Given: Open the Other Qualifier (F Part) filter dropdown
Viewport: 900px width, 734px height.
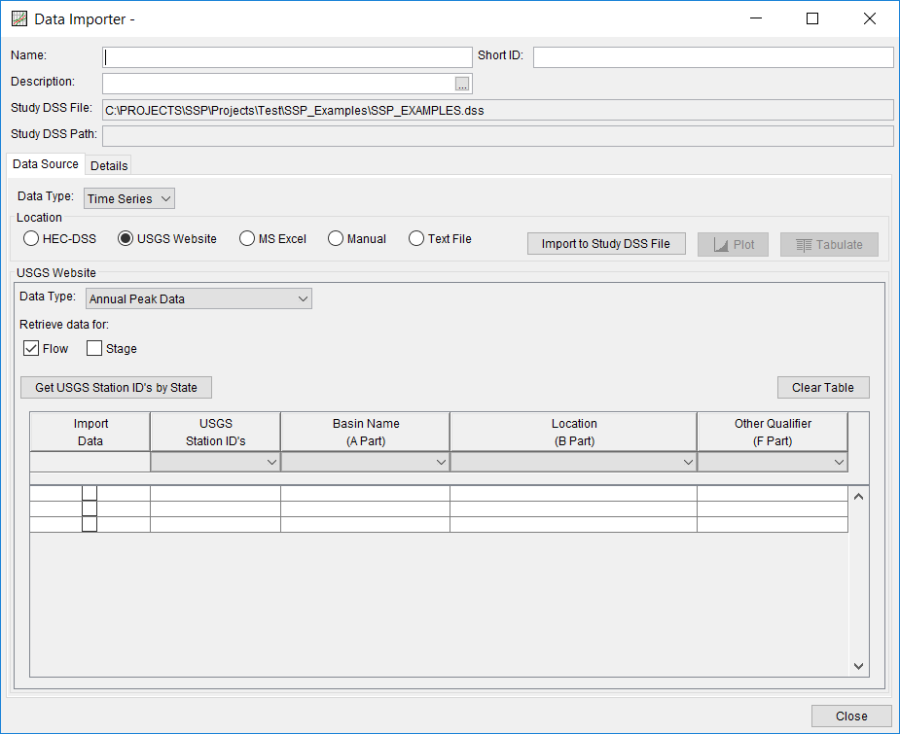Looking at the screenshot, I should (x=773, y=462).
